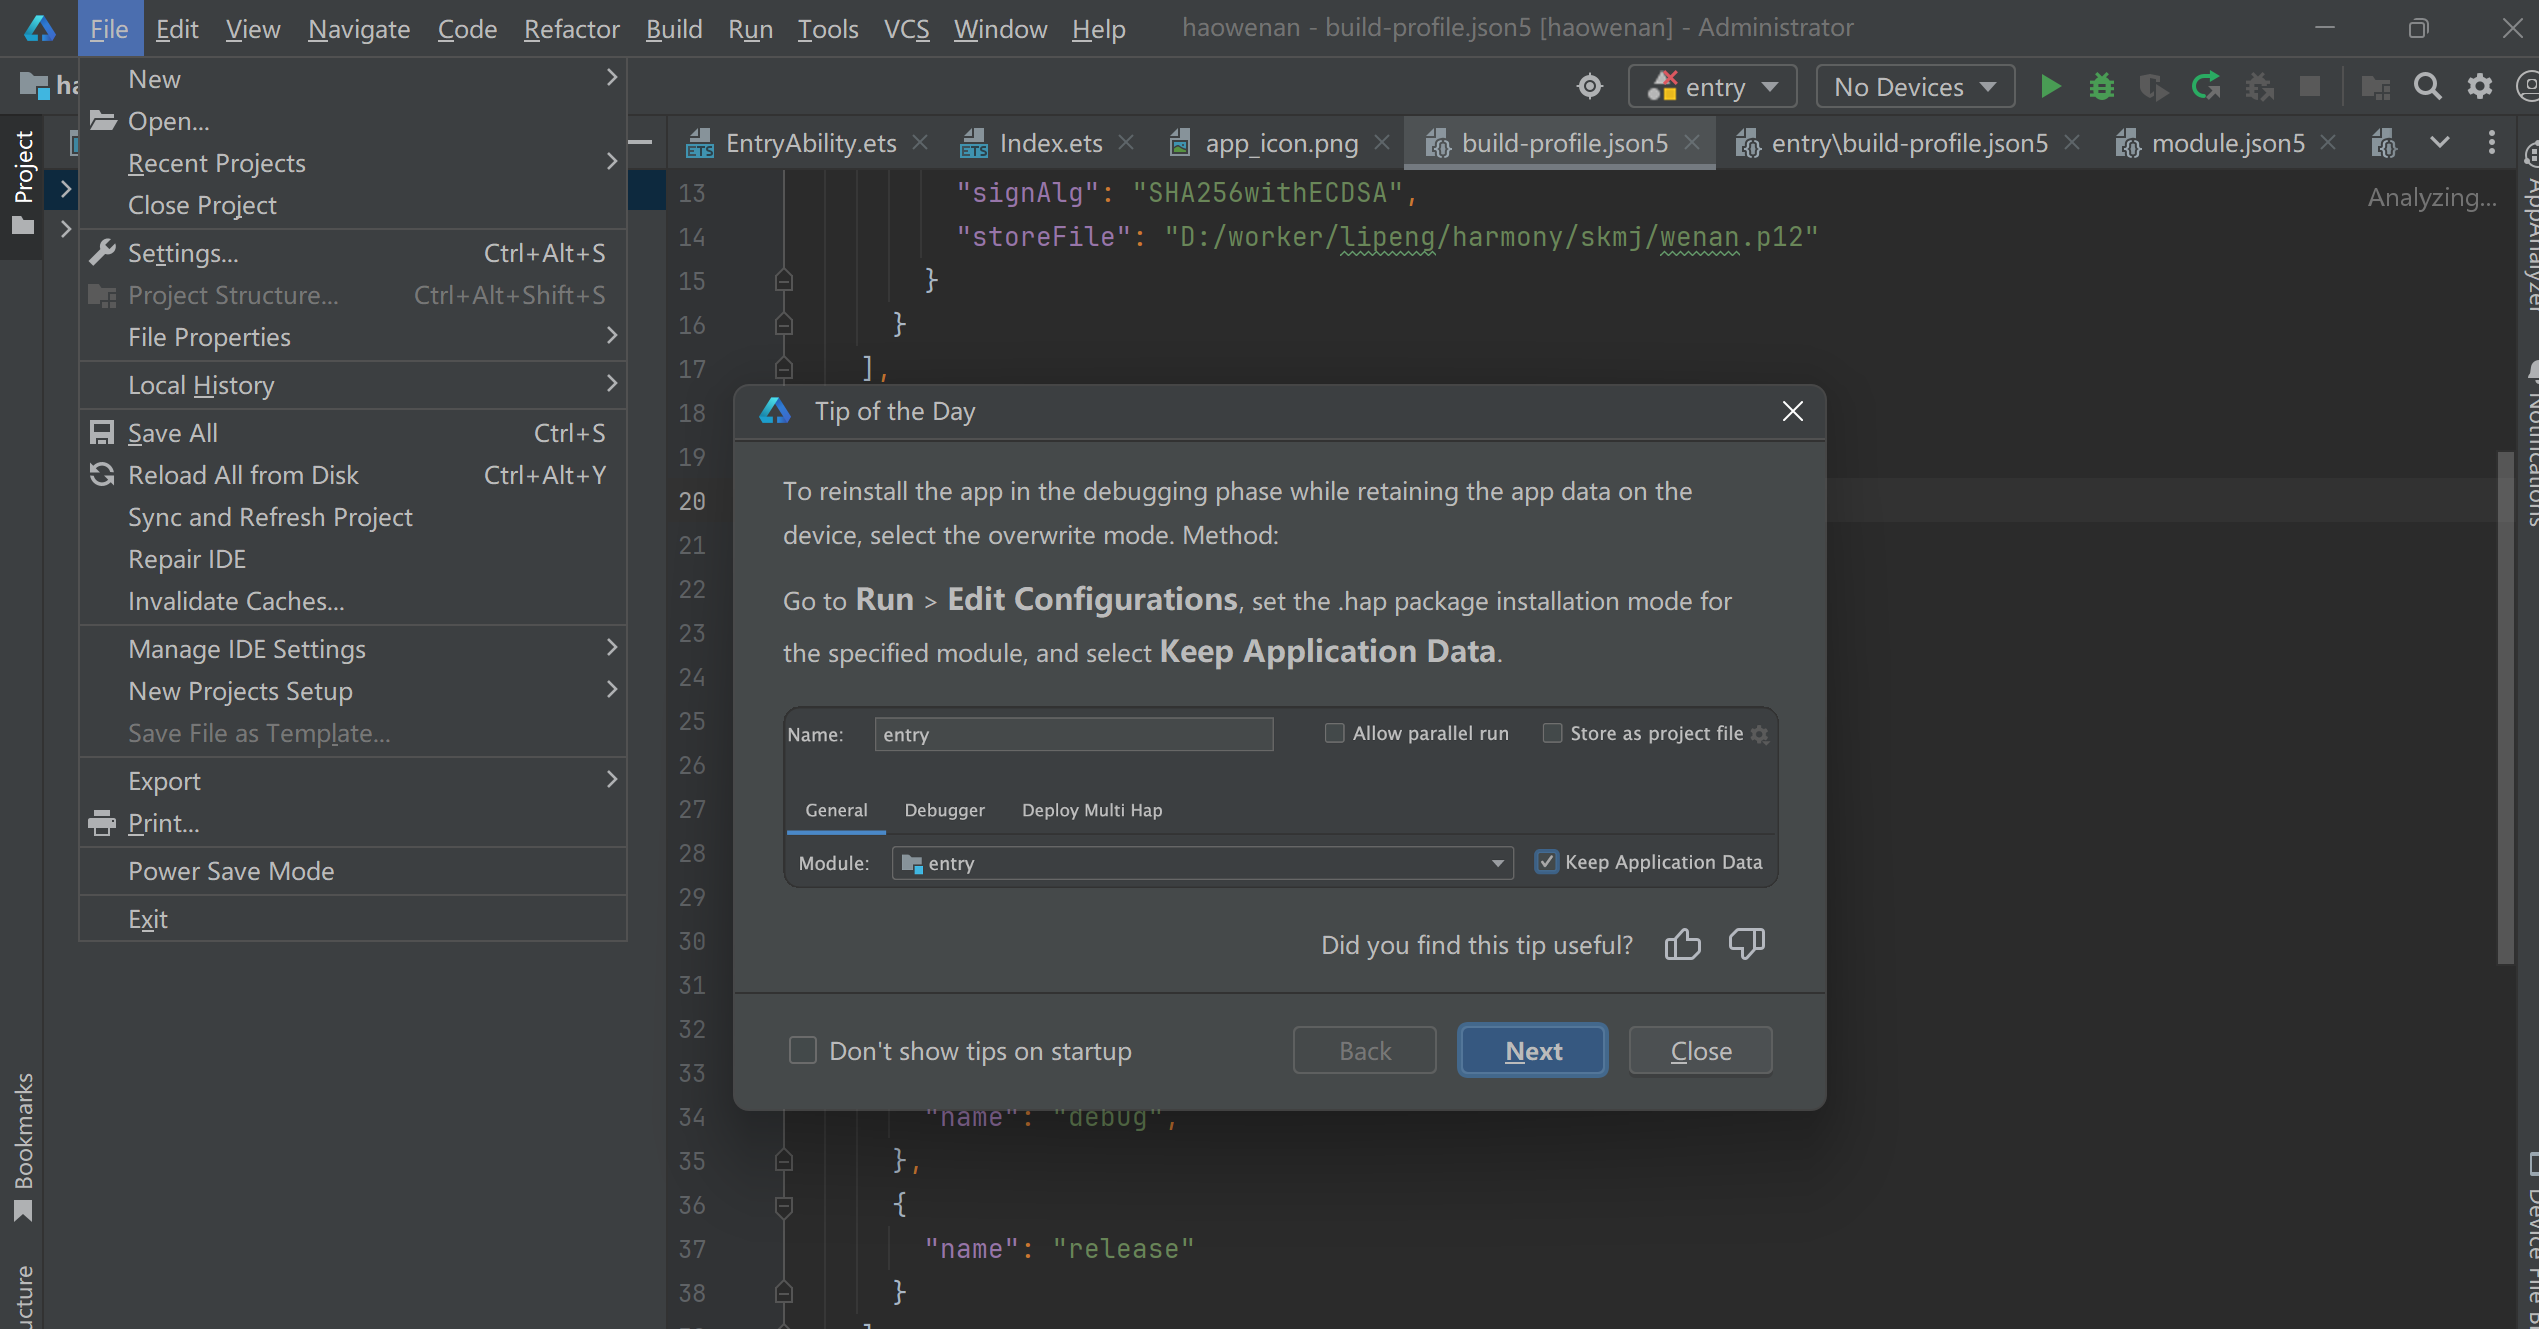The height and width of the screenshot is (1329, 2539).
Task: Choose Save All menu item
Action: (x=352, y=433)
